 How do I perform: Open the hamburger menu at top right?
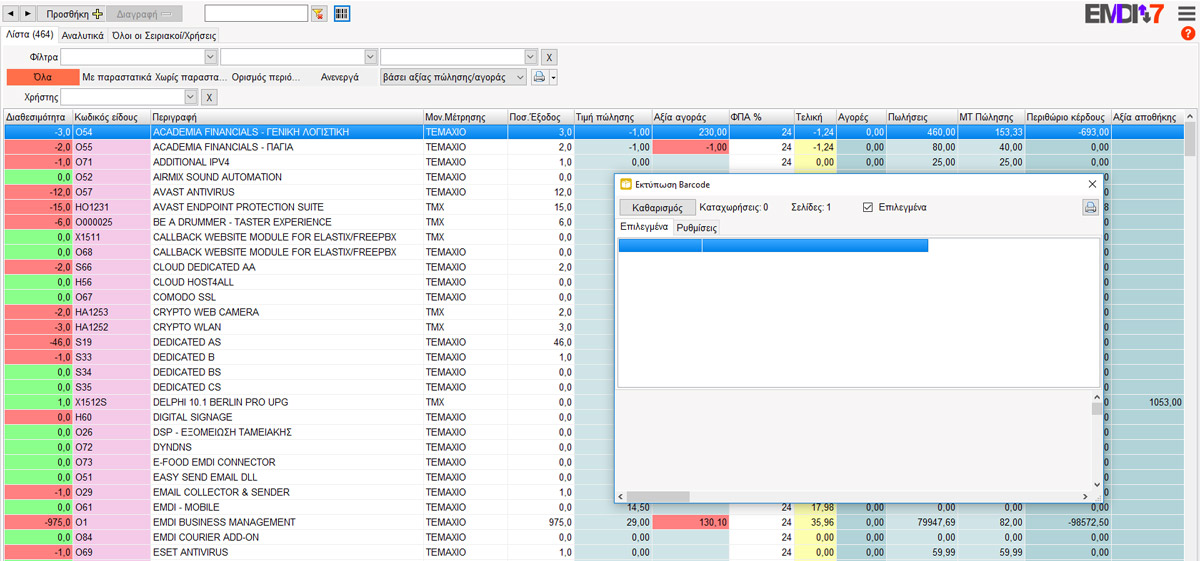[x=1187, y=13]
